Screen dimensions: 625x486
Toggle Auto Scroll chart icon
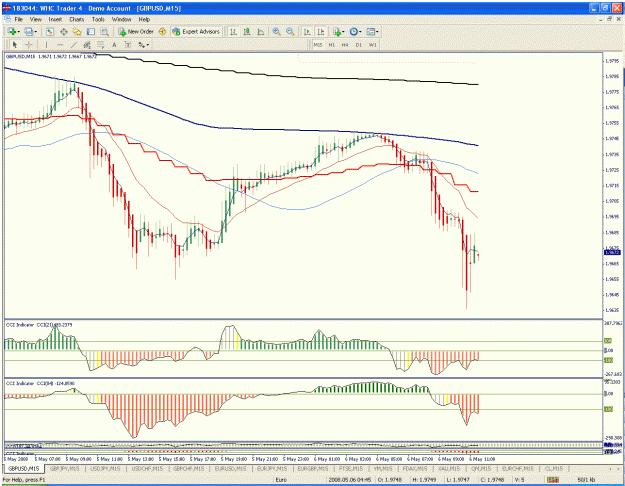click(x=307, y=31)
